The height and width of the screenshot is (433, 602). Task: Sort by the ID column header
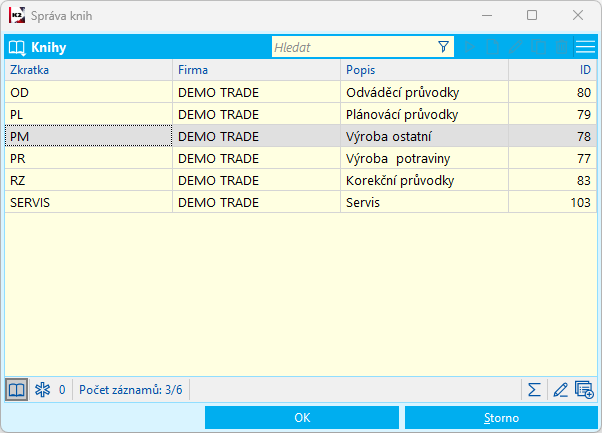(x=552, y=70)
